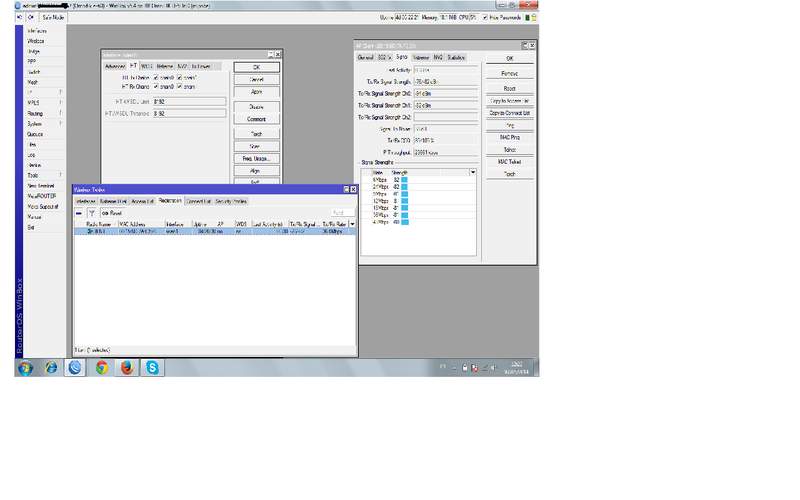The image size is (800, 500).
Task: Click the HT AMSDU Threshold field
Action: pos(189,113)
